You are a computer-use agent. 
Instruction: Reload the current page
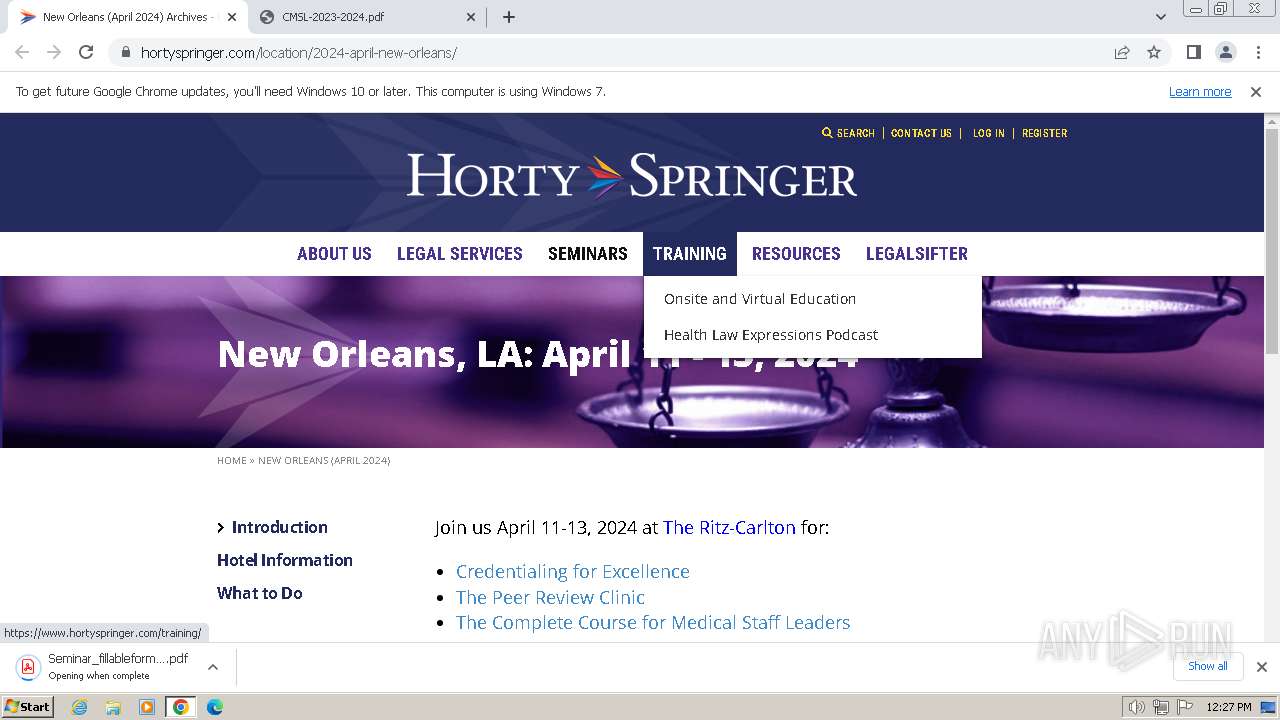(86, 52)
